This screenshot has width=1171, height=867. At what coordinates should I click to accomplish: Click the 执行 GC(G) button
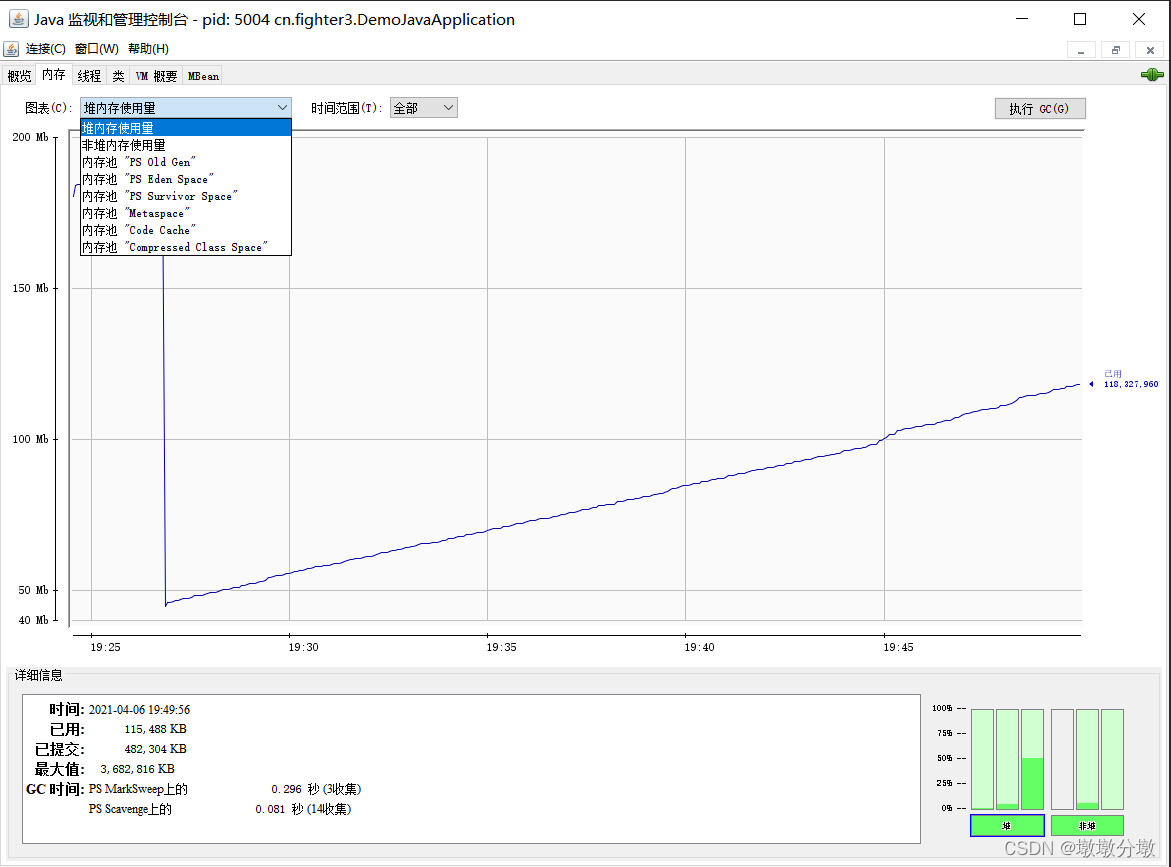coord(1040,109)
